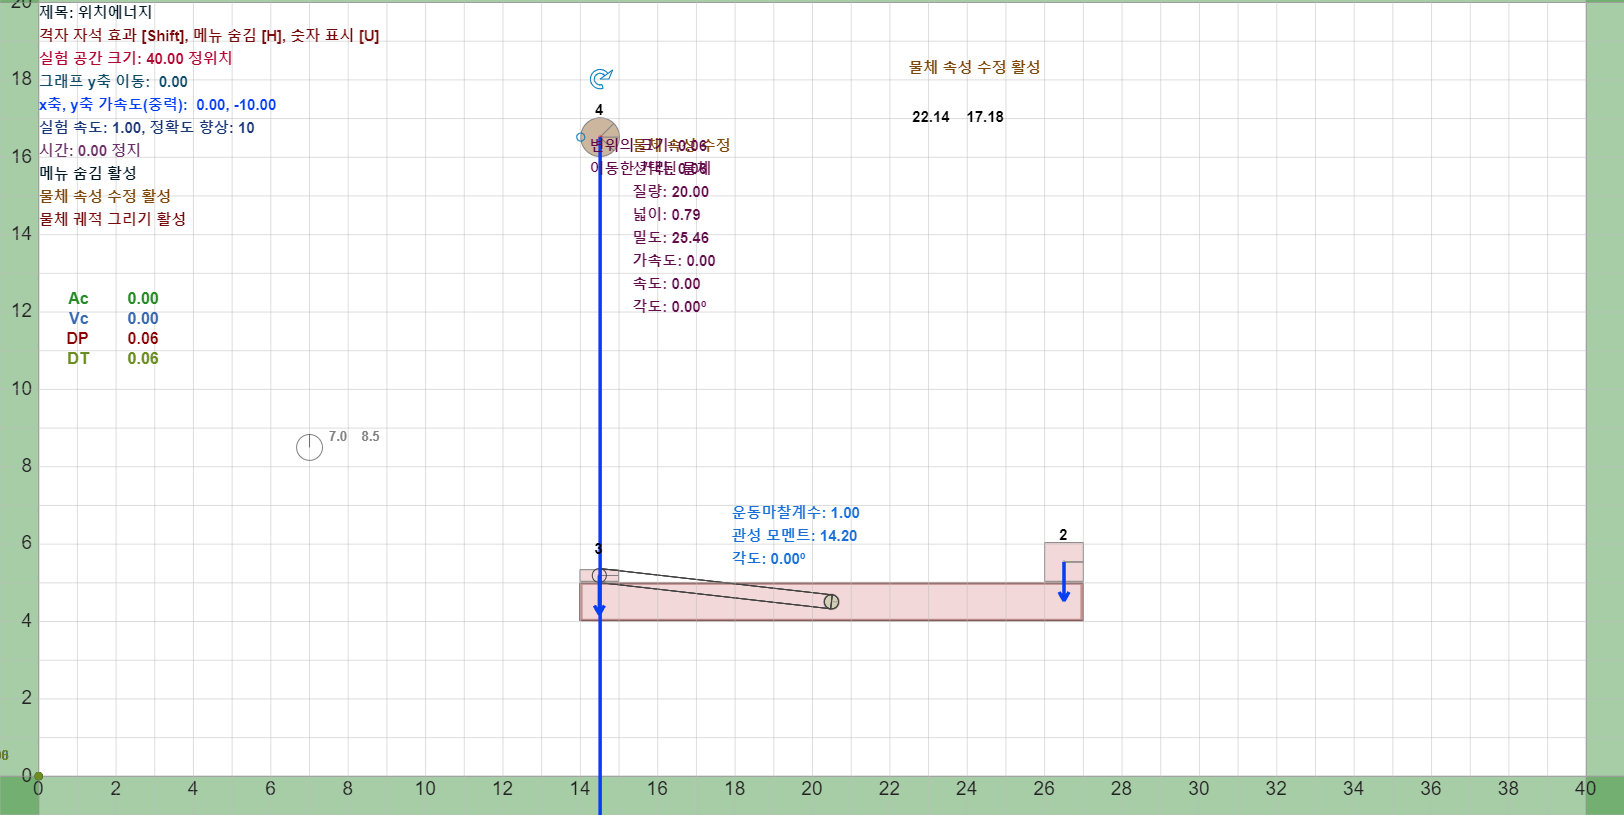Click purple '각도: 0.00°' below 속도

(x=669, y=306)
